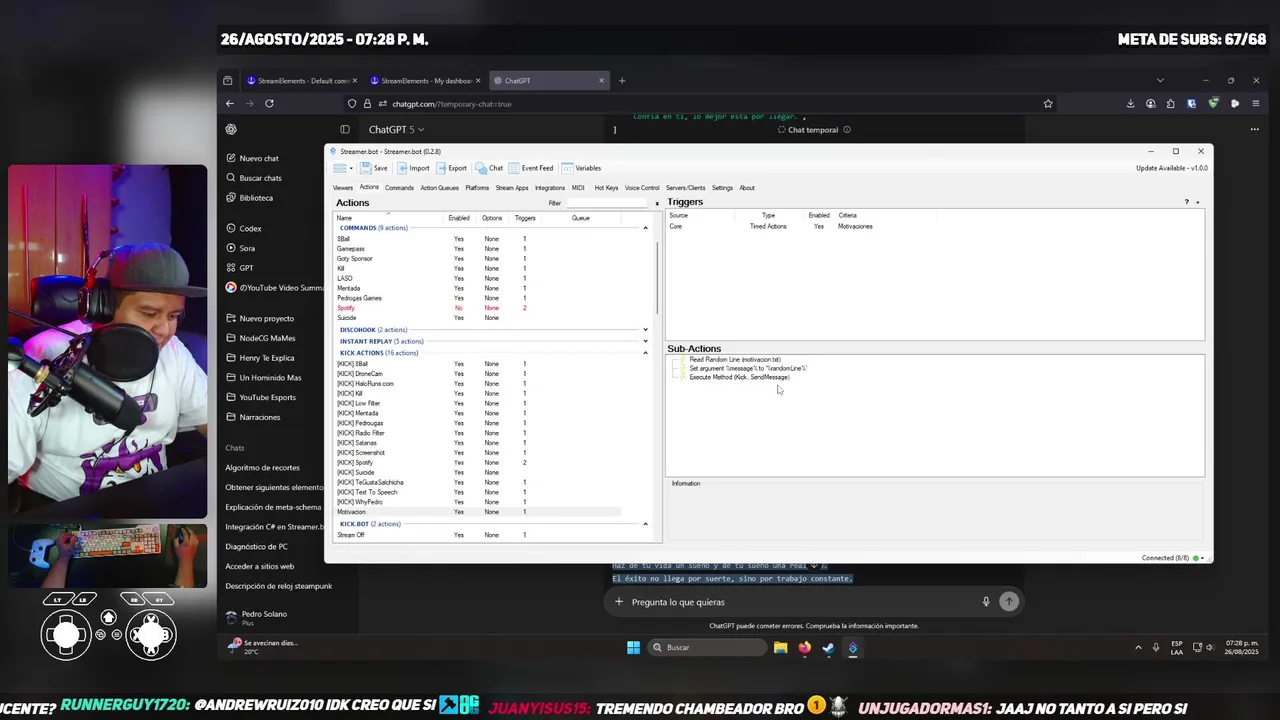Open a new Firefox tab with plus
Screen dimensions: 1280x720
[622, 81]
